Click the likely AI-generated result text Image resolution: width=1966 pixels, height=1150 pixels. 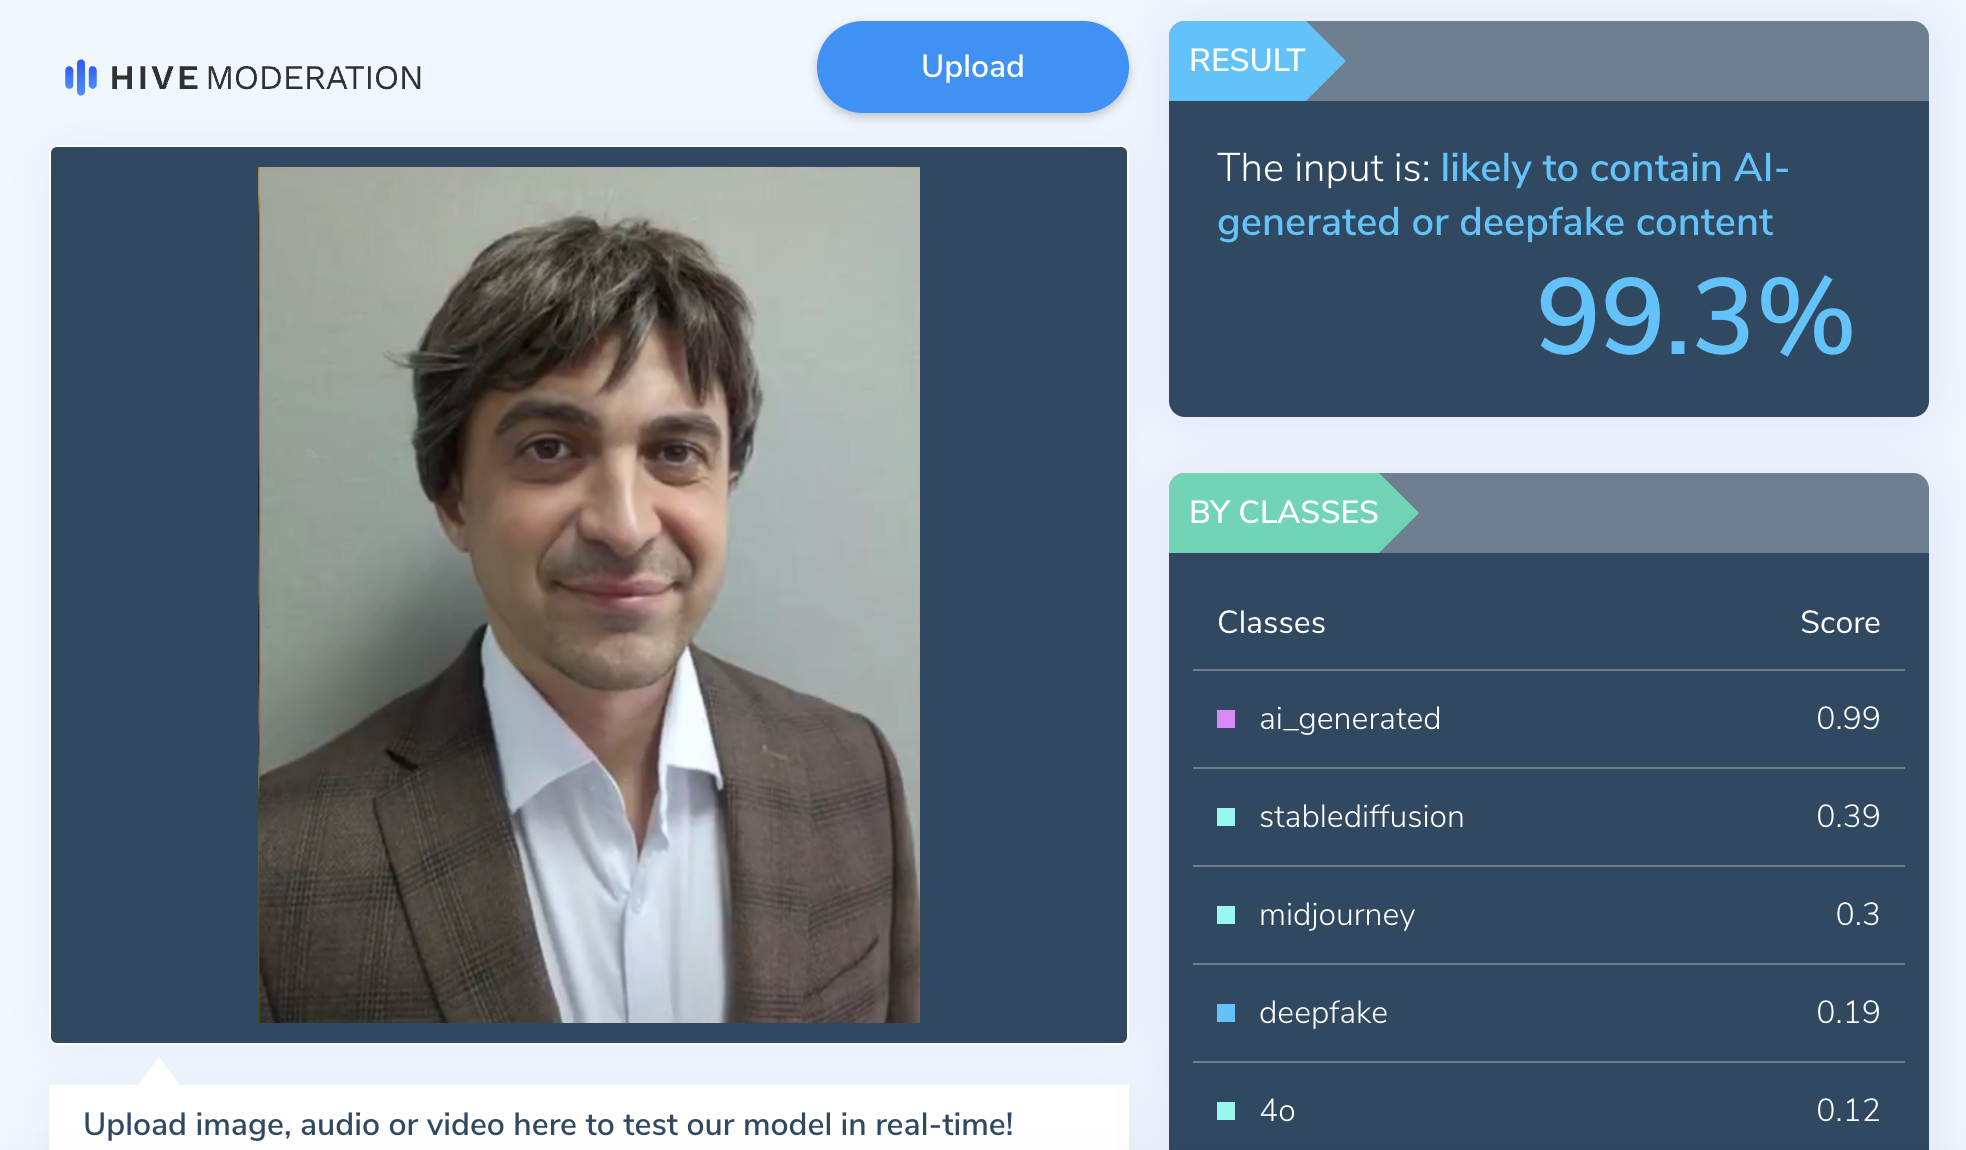pos(1503,195)
